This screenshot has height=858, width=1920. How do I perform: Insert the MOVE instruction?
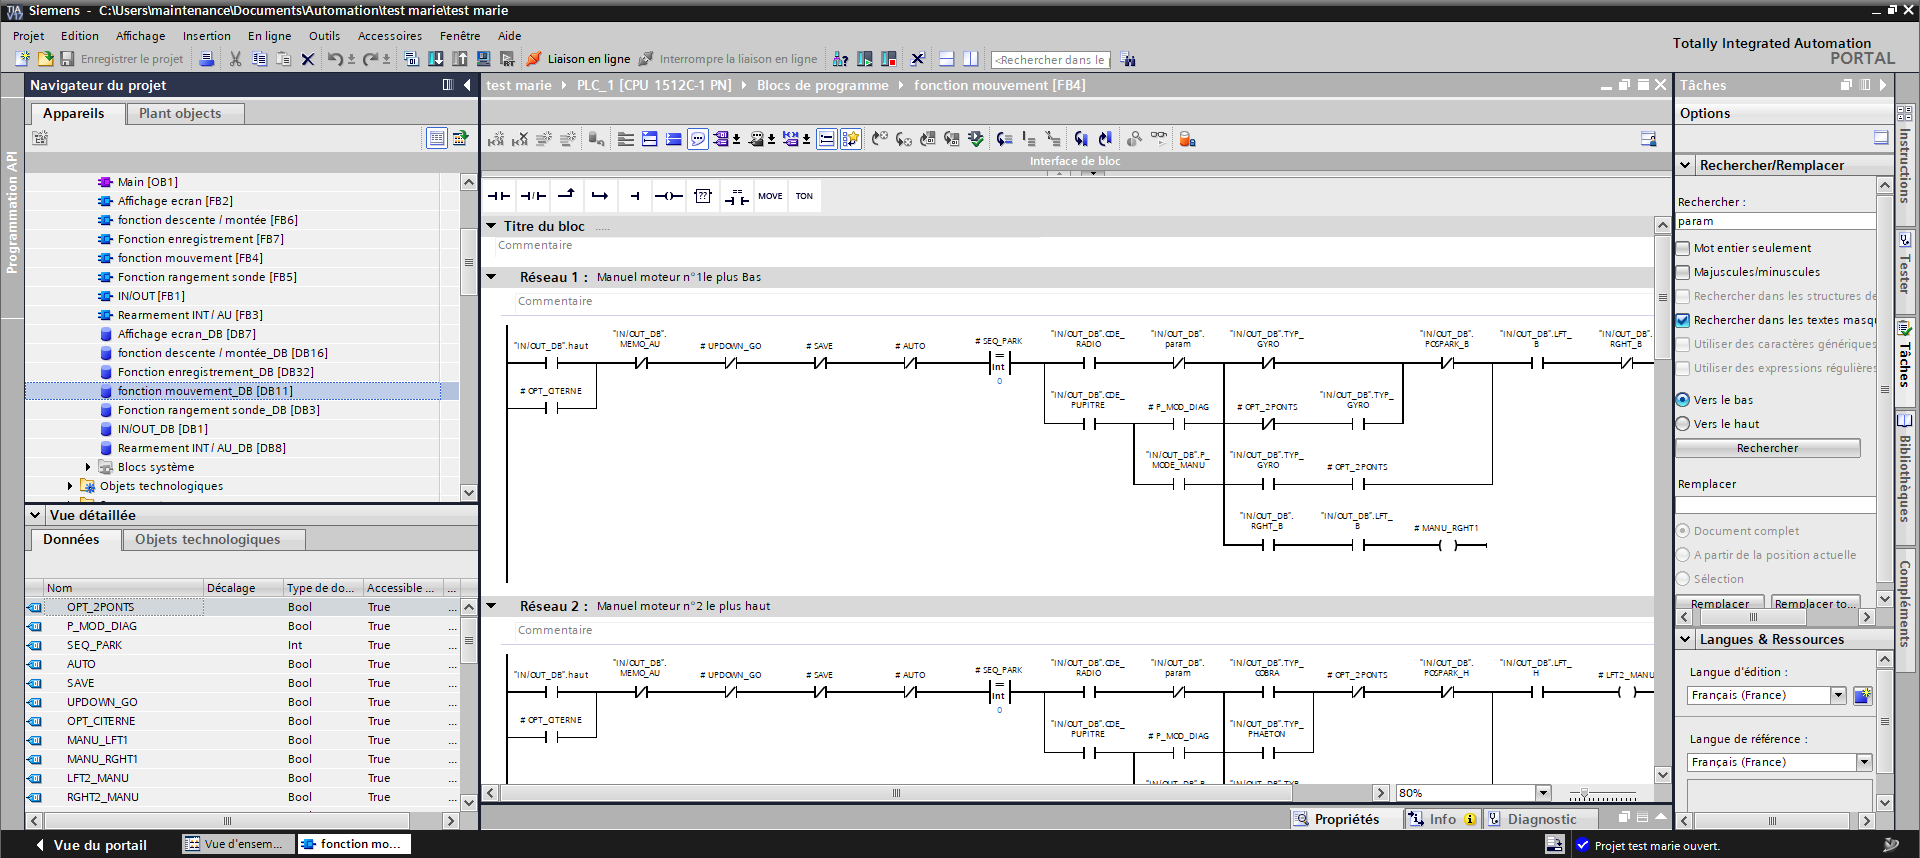770,196
